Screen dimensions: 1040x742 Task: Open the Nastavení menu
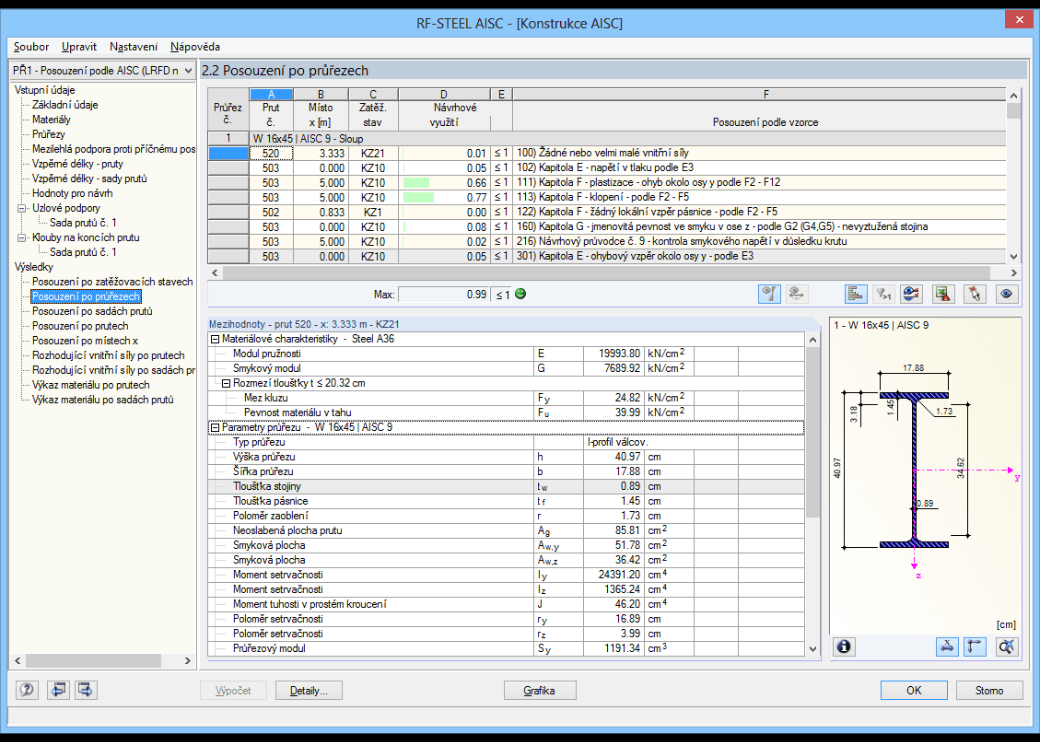tap(133, 46)
